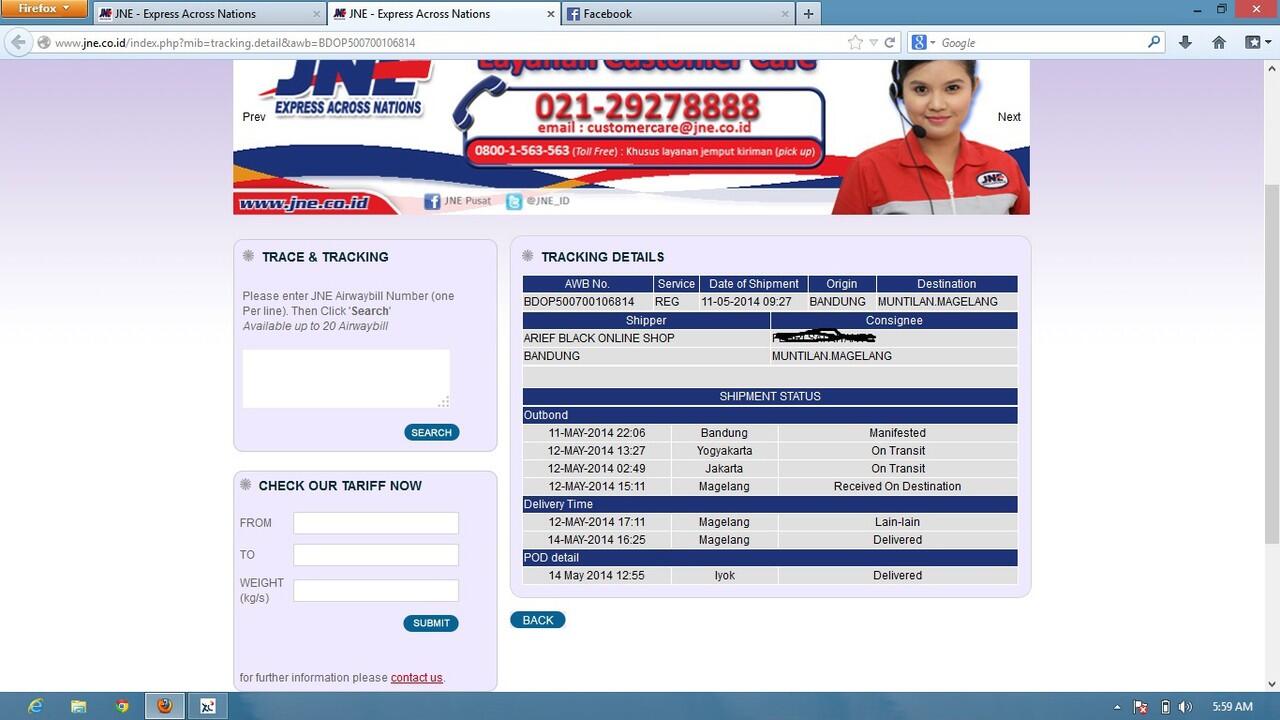This screenshot has height=720, width=1280.
Task: Open the volume tray icon
Action: point(1187,707)
